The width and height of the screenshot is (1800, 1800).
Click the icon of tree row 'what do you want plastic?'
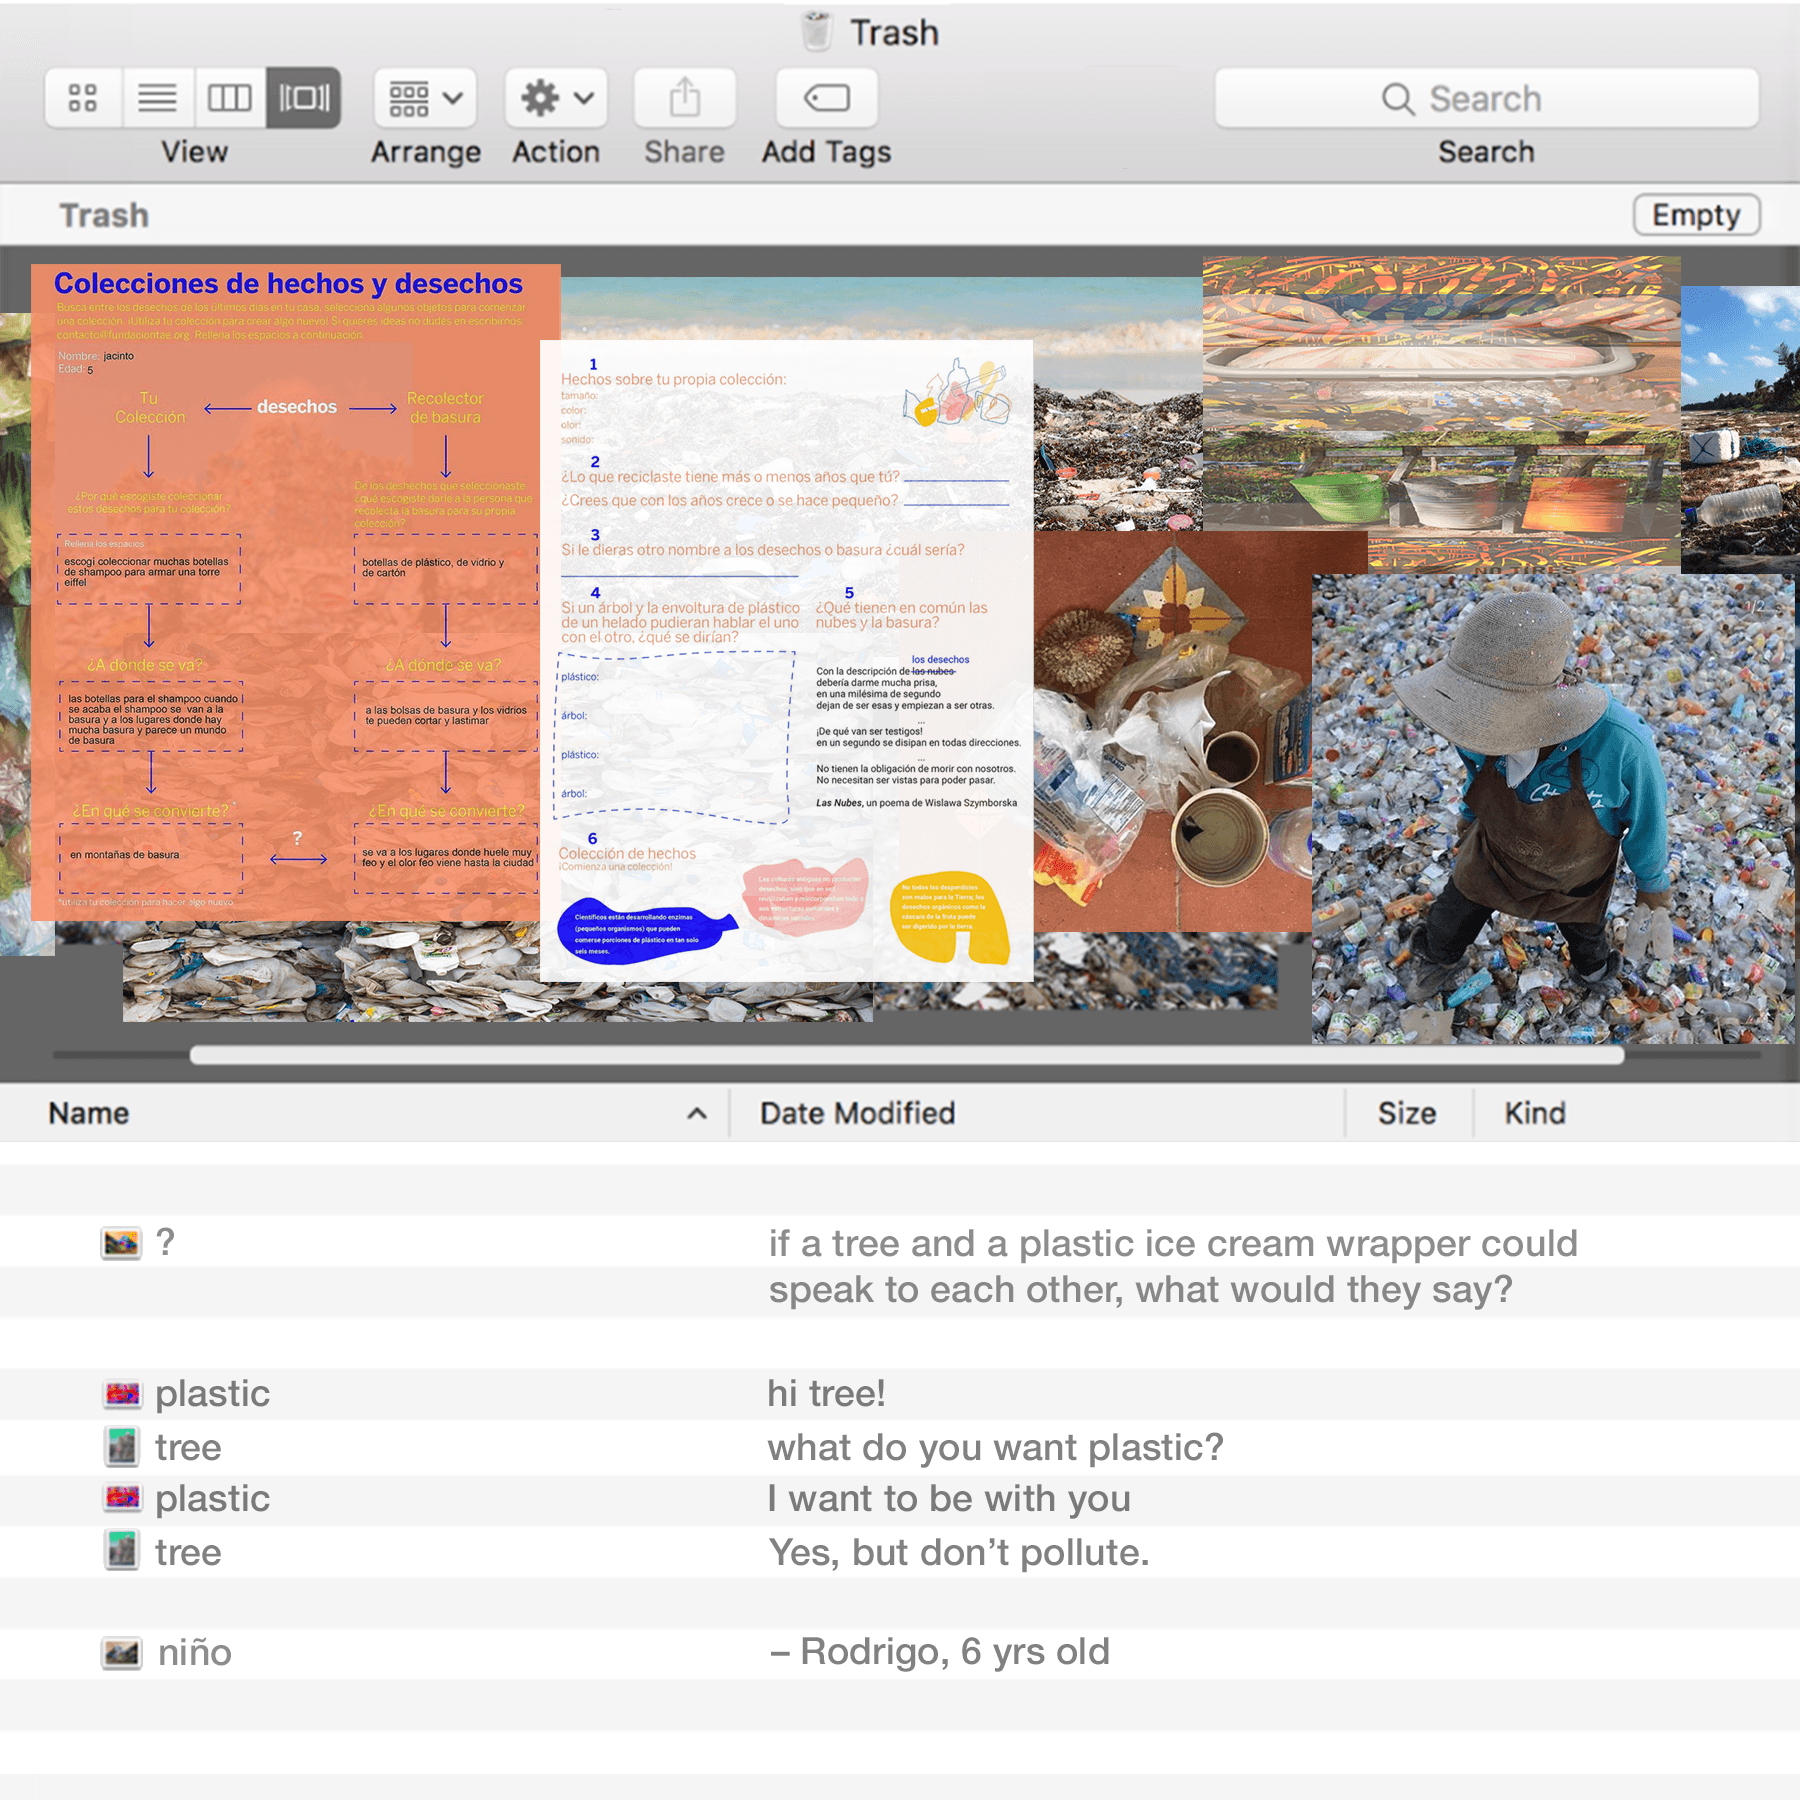(x=122, y=1447)
